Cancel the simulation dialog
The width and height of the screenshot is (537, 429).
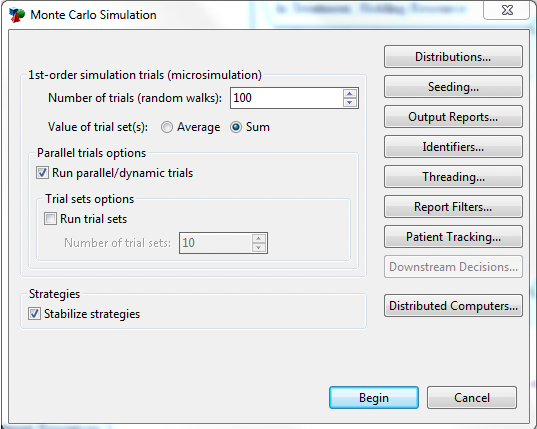click(x=472, y=398)
